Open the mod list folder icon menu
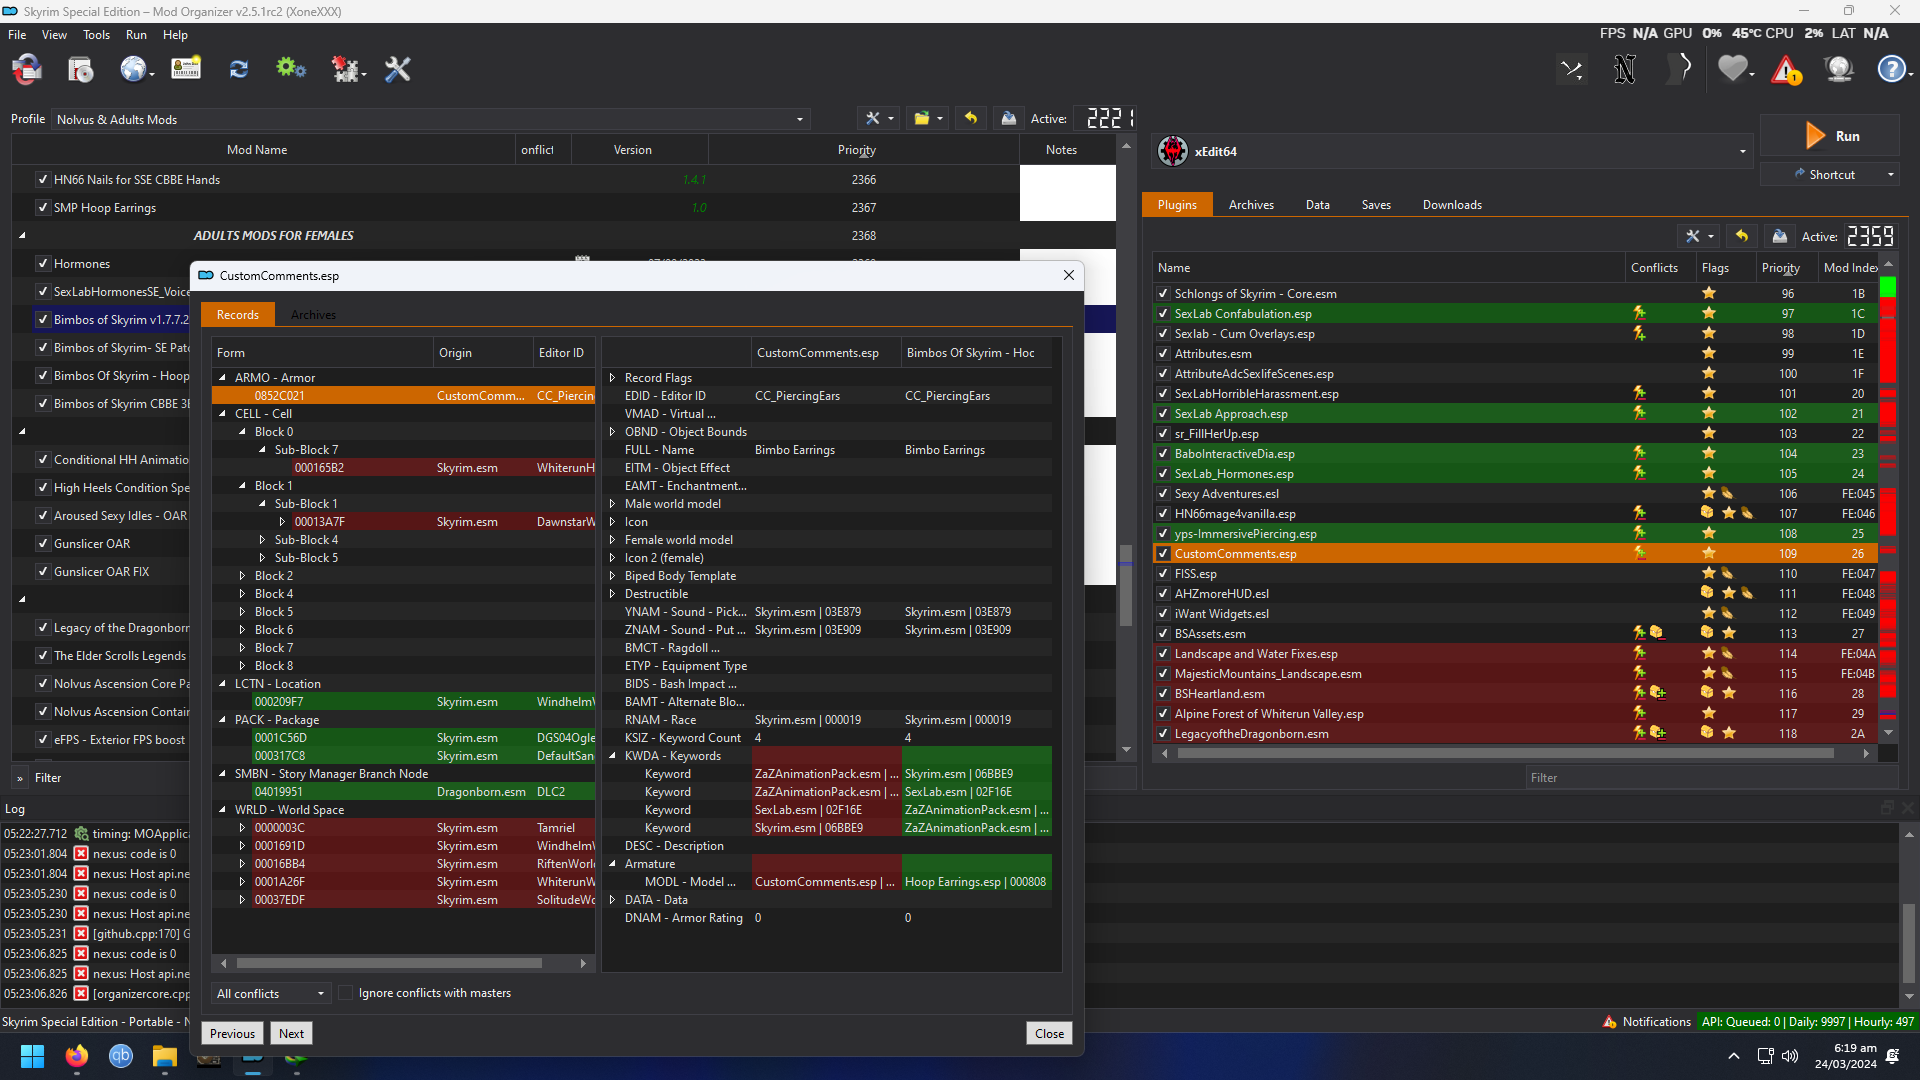The image size is (1920, 1080). (x=927, y=118)
